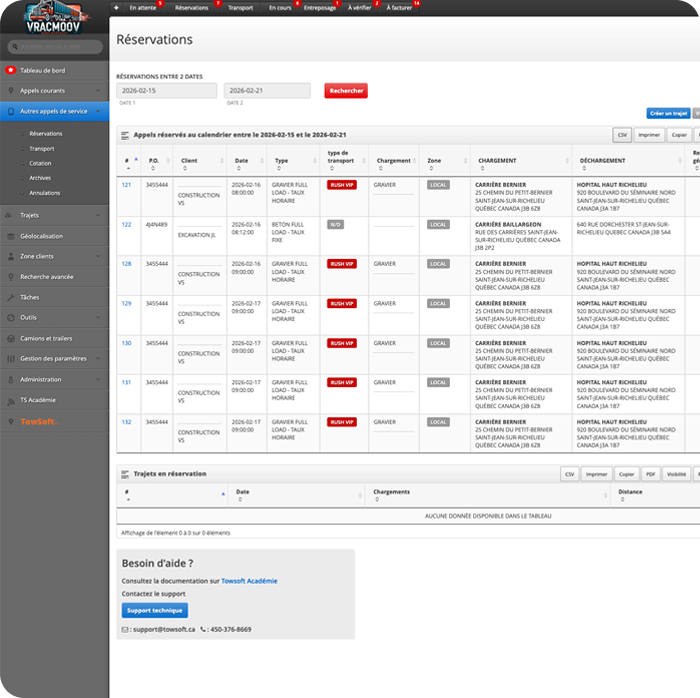Open the Réservations top tab

pos(192,8)
